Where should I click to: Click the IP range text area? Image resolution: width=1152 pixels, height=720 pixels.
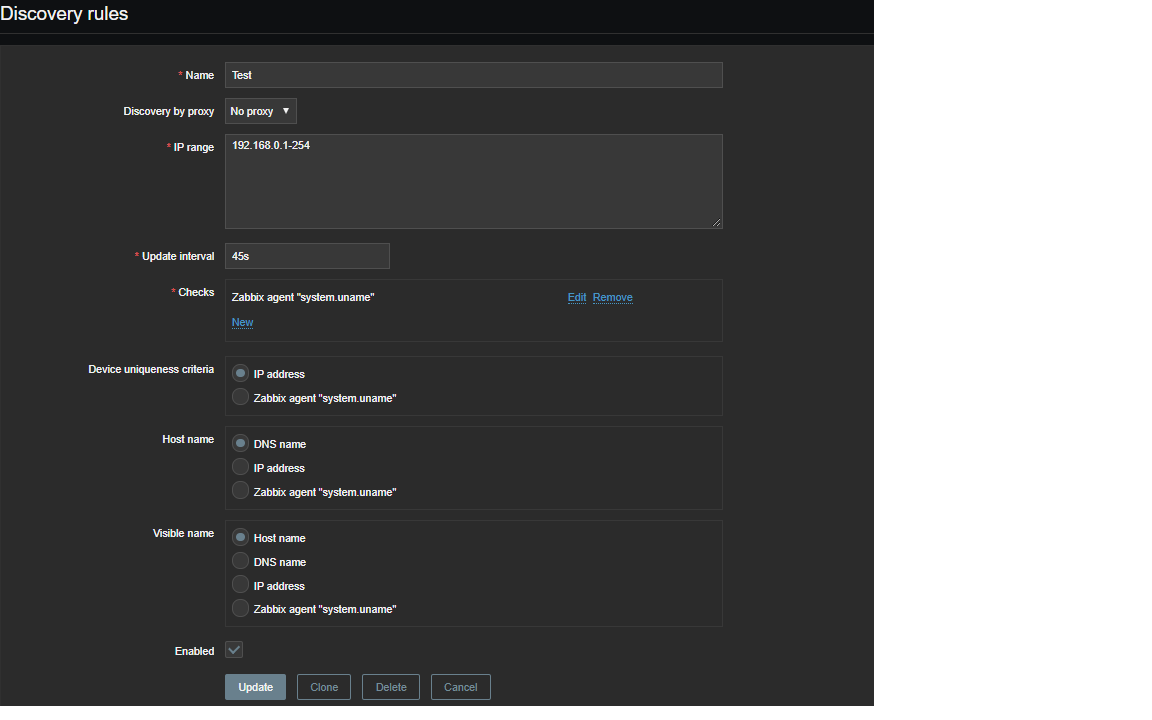(x=473, y=181)
